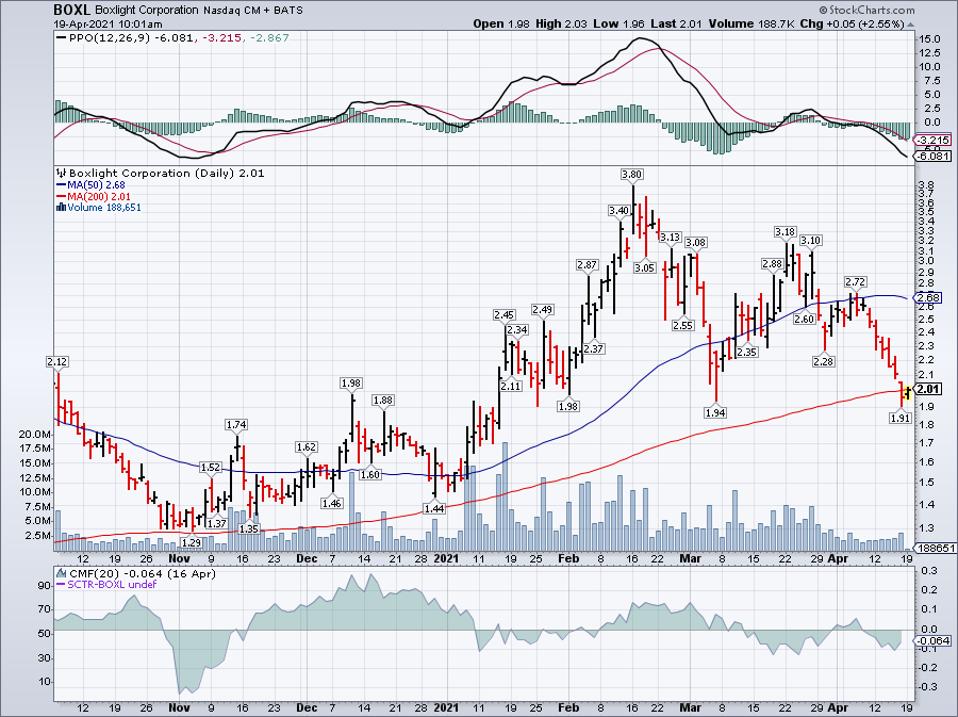958x717 pixels.
Task: Click the 3.05 low price label
Action: click(645, 268)
